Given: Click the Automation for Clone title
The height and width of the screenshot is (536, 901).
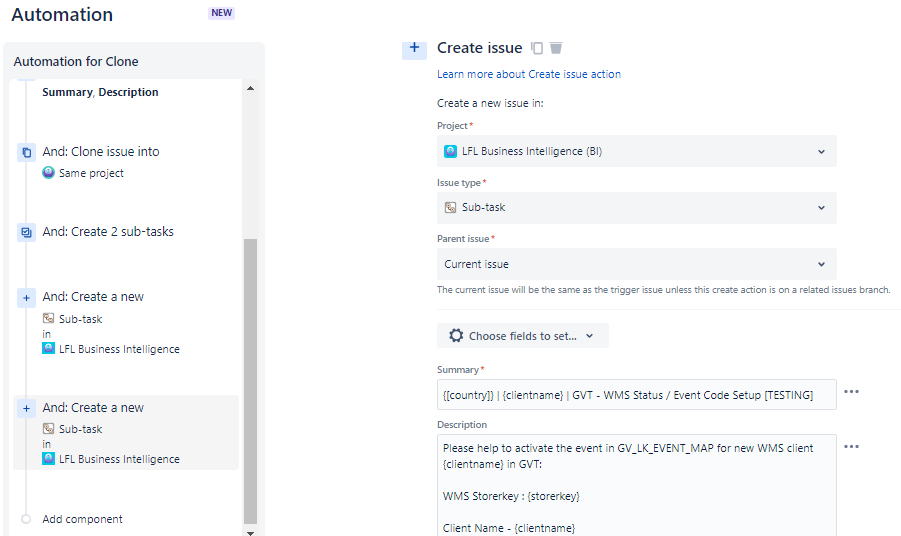Looking at the screenshot, I should (x=76, y=61).
